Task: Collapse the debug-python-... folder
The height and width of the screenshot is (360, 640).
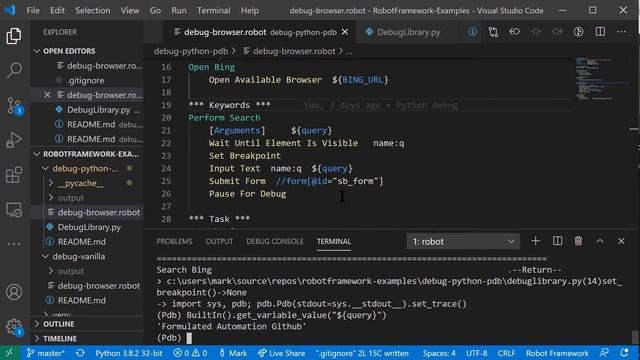Action: (45, 168)
